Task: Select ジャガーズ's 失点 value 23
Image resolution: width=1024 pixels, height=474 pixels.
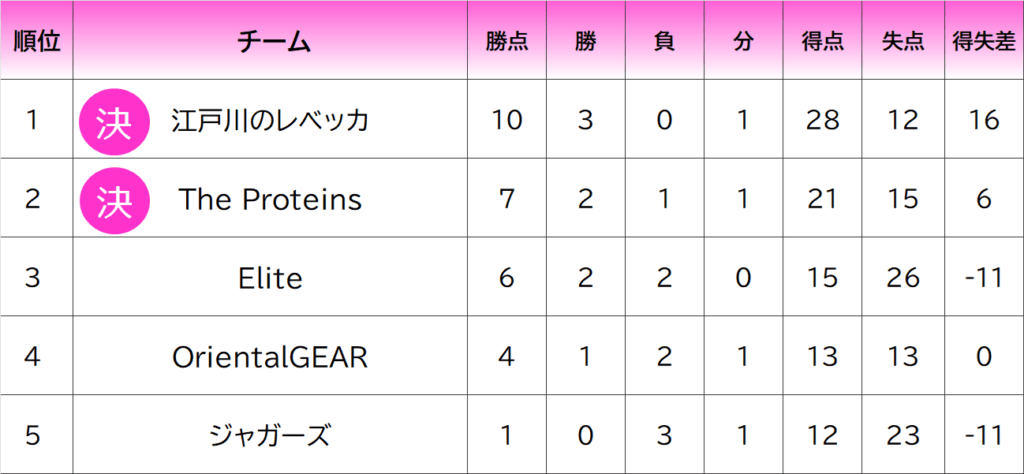Action: click(902, 436)
